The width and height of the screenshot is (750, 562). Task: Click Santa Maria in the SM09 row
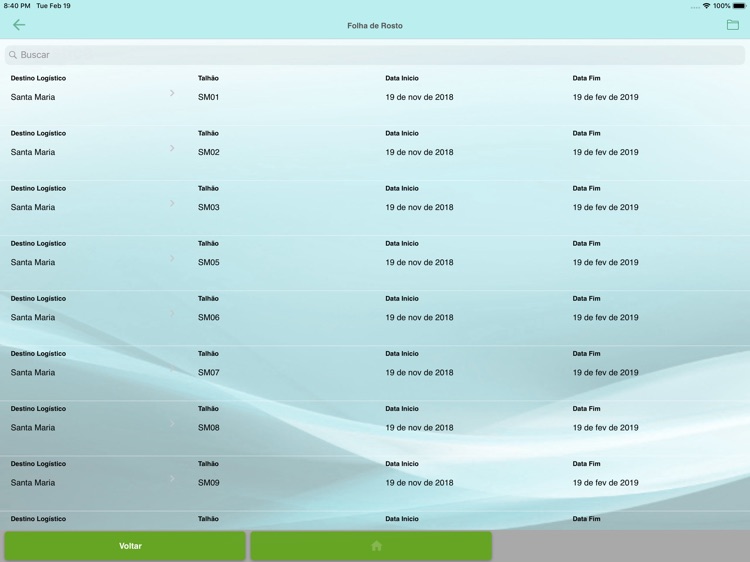33,483
